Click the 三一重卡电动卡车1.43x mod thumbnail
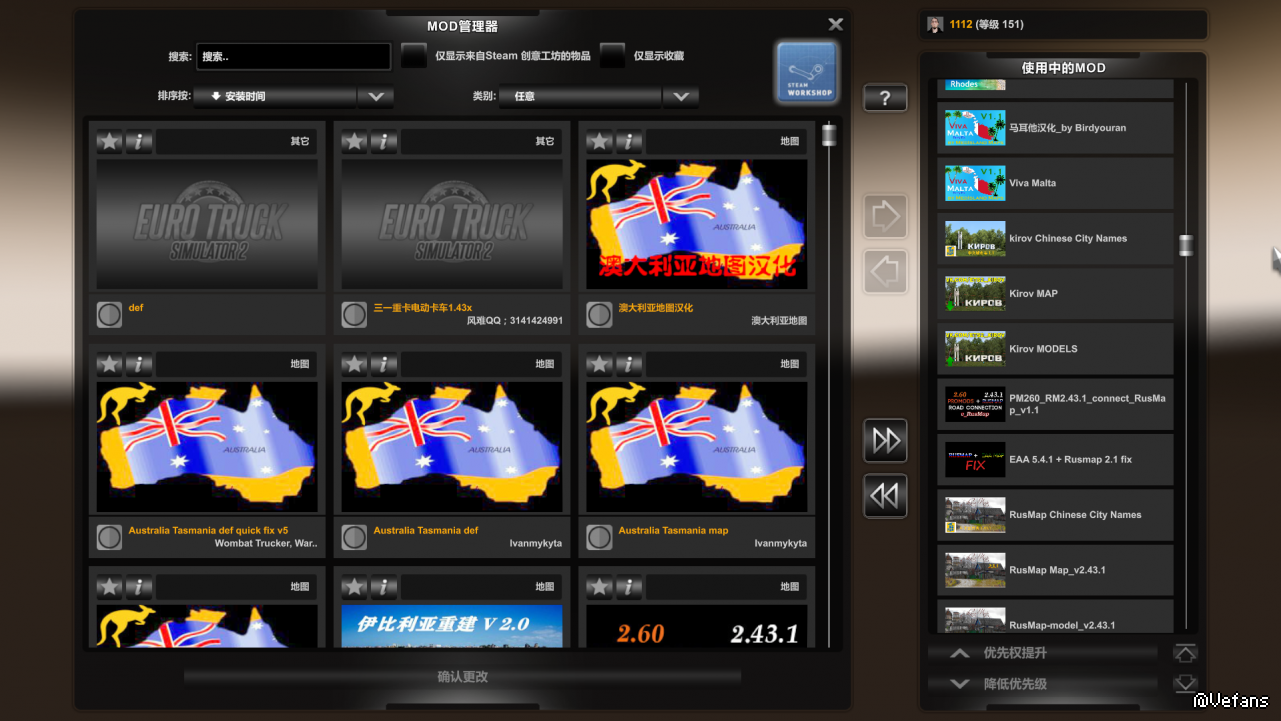The image size is (1281, 721). click(x=452, y=224)
